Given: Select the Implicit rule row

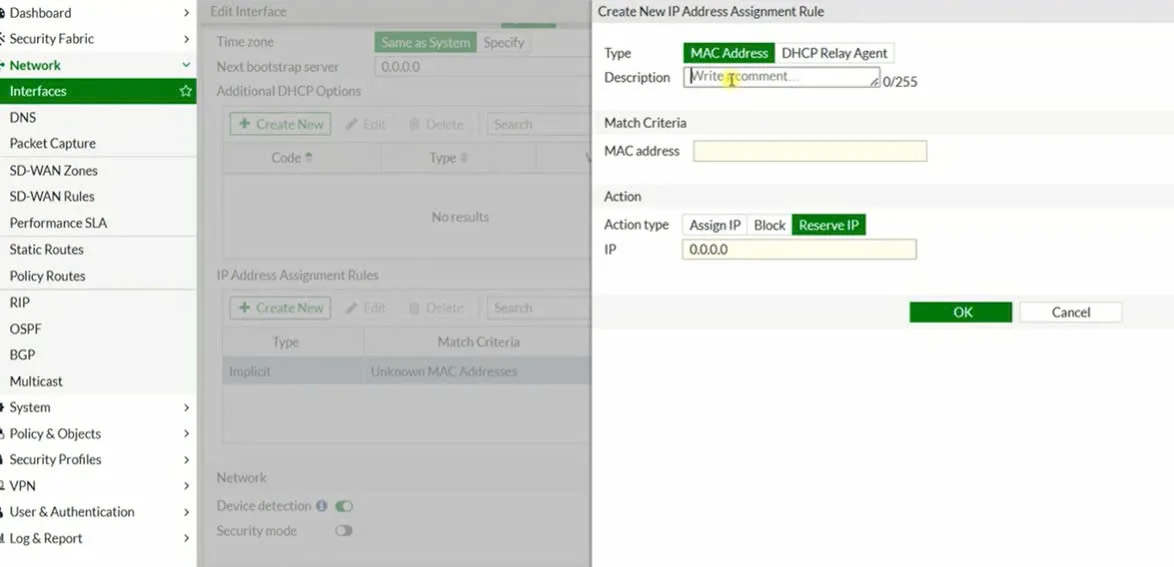Looking at the screenshot, I should [407, 372].
